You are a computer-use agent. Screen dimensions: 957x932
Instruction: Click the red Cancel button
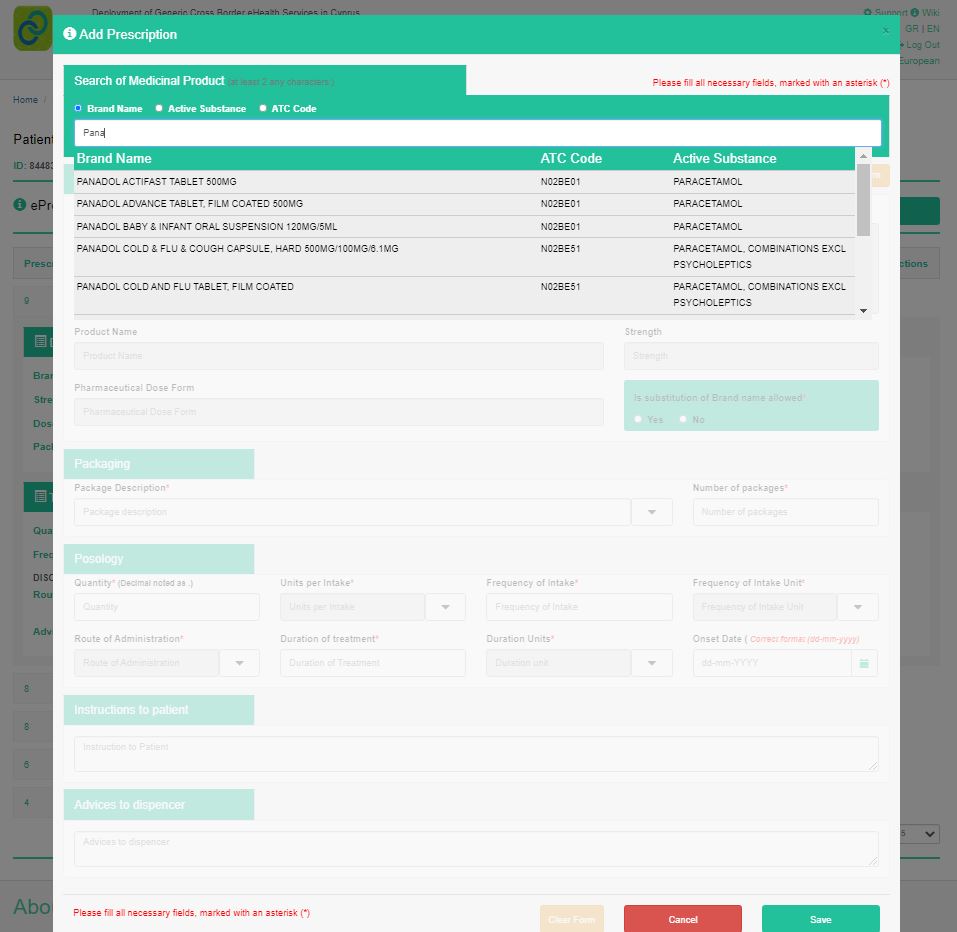(x=682, y=919)
